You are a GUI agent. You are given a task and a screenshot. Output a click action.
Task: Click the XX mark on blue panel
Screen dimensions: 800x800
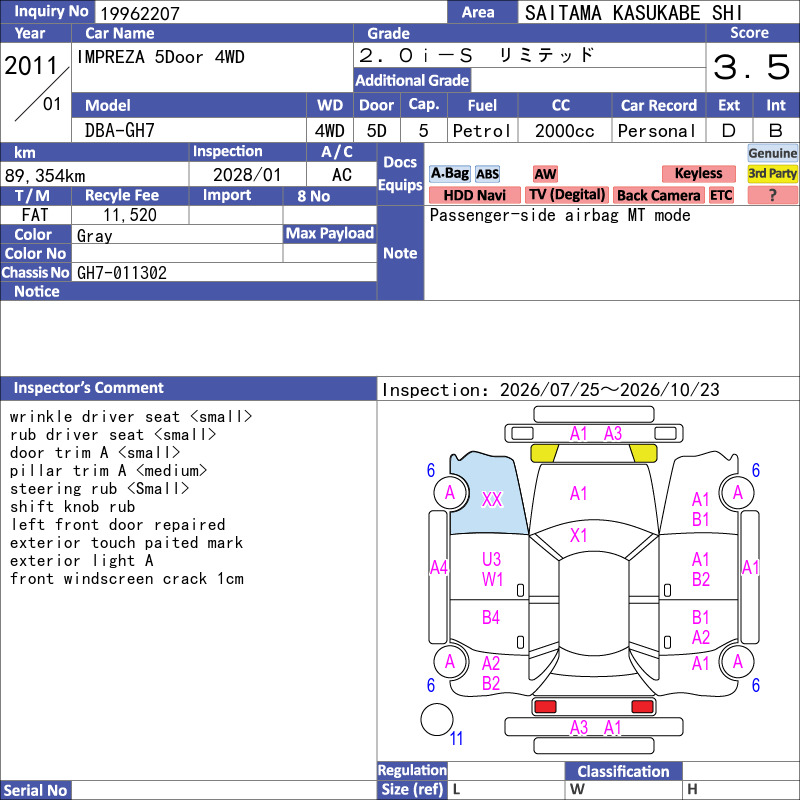click(x=492, y=499)
